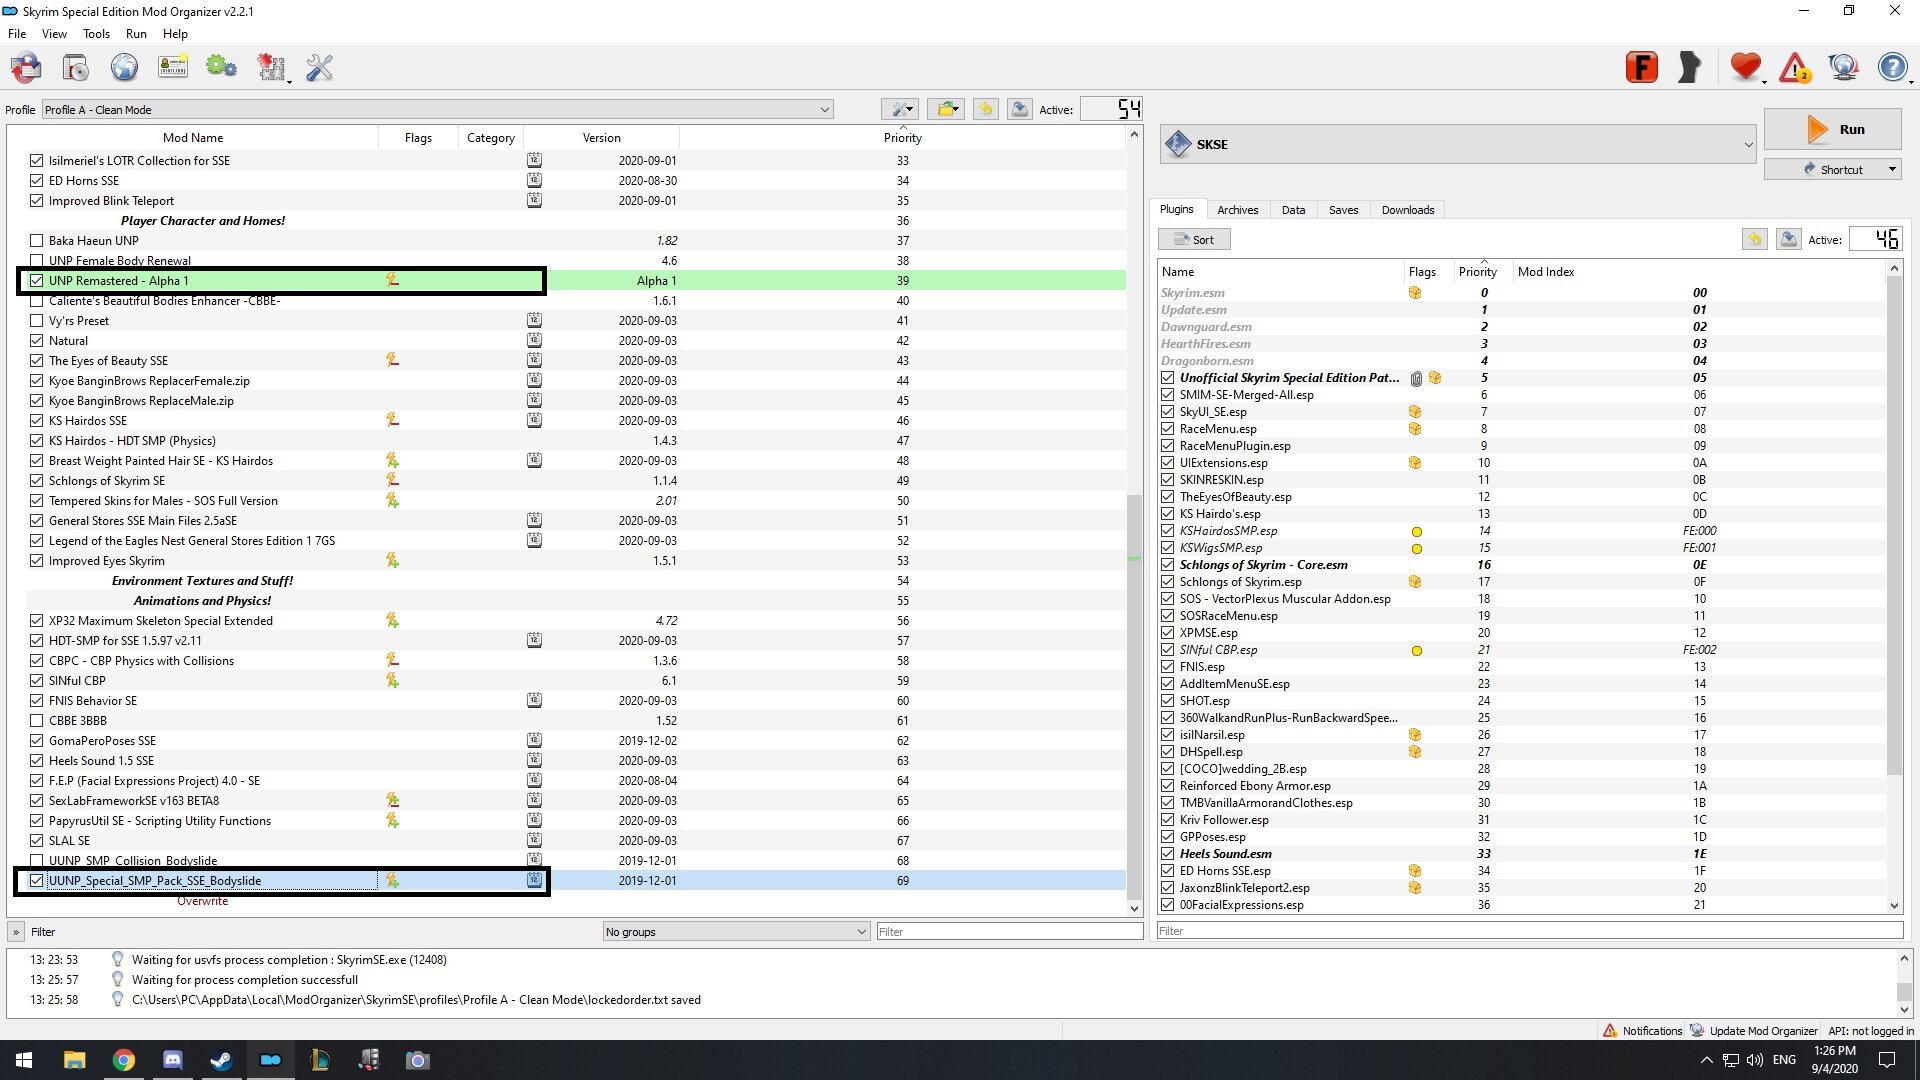Viewport: 1920px width, 1080px height.
Task: Open the Tools puzzle-piece toolbar dropdown
Action: [x=272, y=67]
